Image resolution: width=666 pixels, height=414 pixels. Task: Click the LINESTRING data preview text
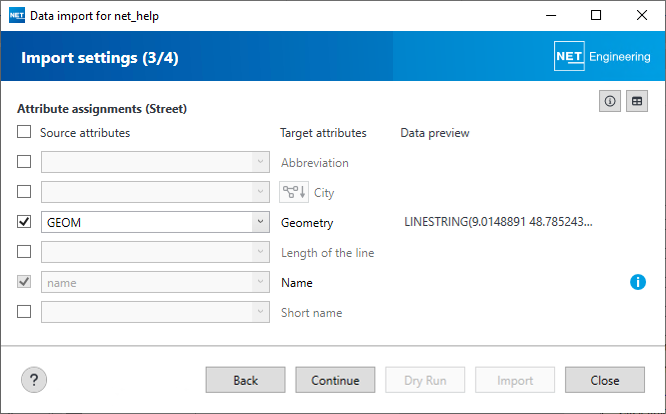click(x=498, y=222)
